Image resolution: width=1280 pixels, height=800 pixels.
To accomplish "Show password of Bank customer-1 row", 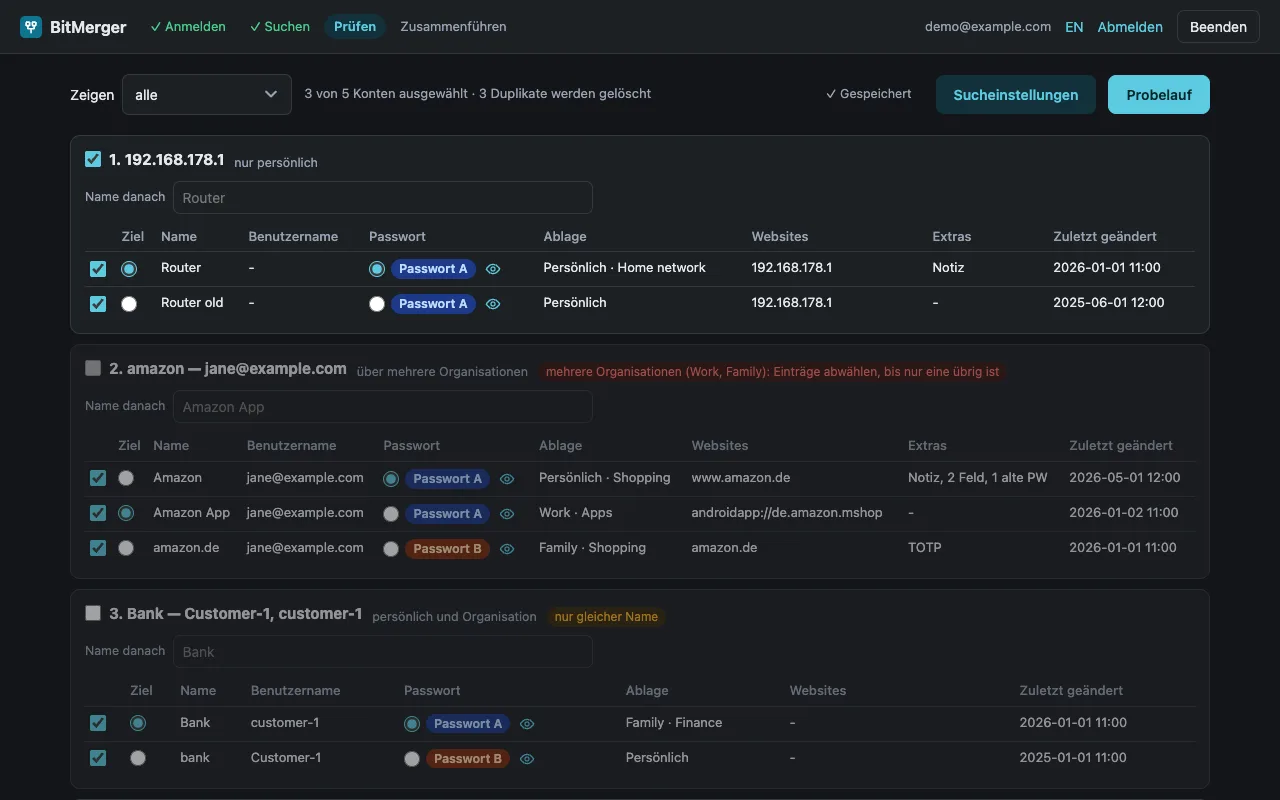I will pyautogui.click(x=527, y=724).
